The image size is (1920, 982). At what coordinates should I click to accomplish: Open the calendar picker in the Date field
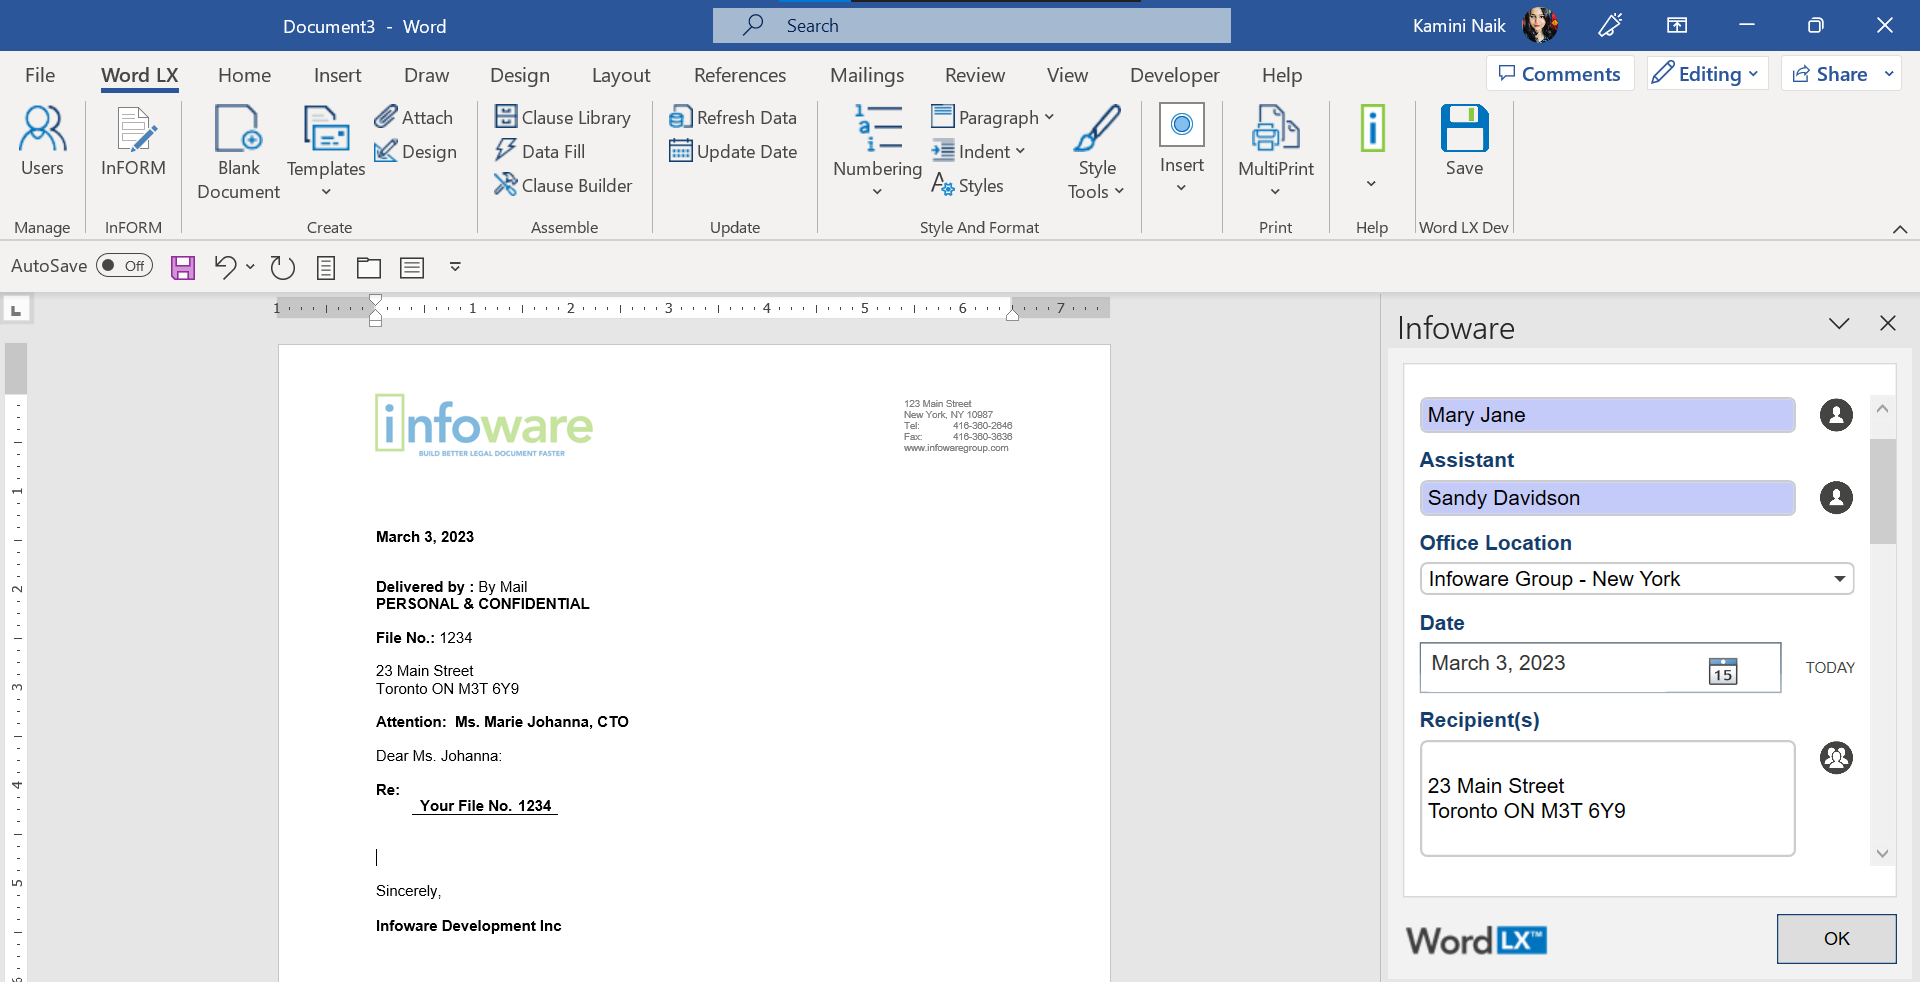[1722, 671]
